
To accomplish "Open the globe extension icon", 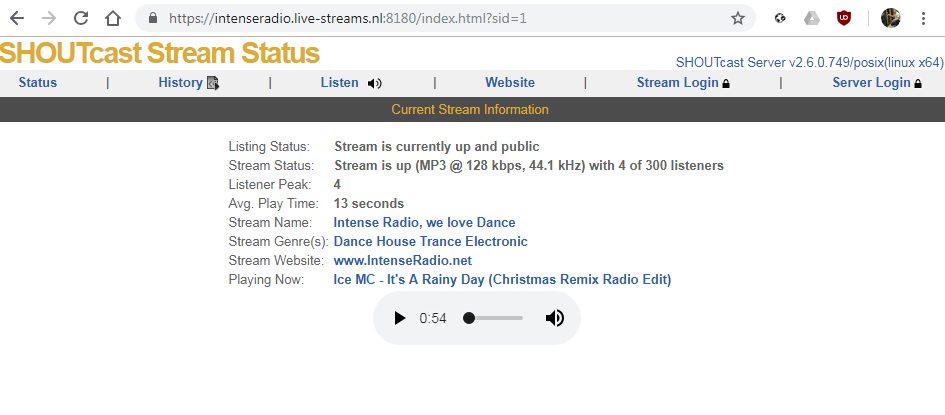I will pyautogui.click(x=780, y=18).
